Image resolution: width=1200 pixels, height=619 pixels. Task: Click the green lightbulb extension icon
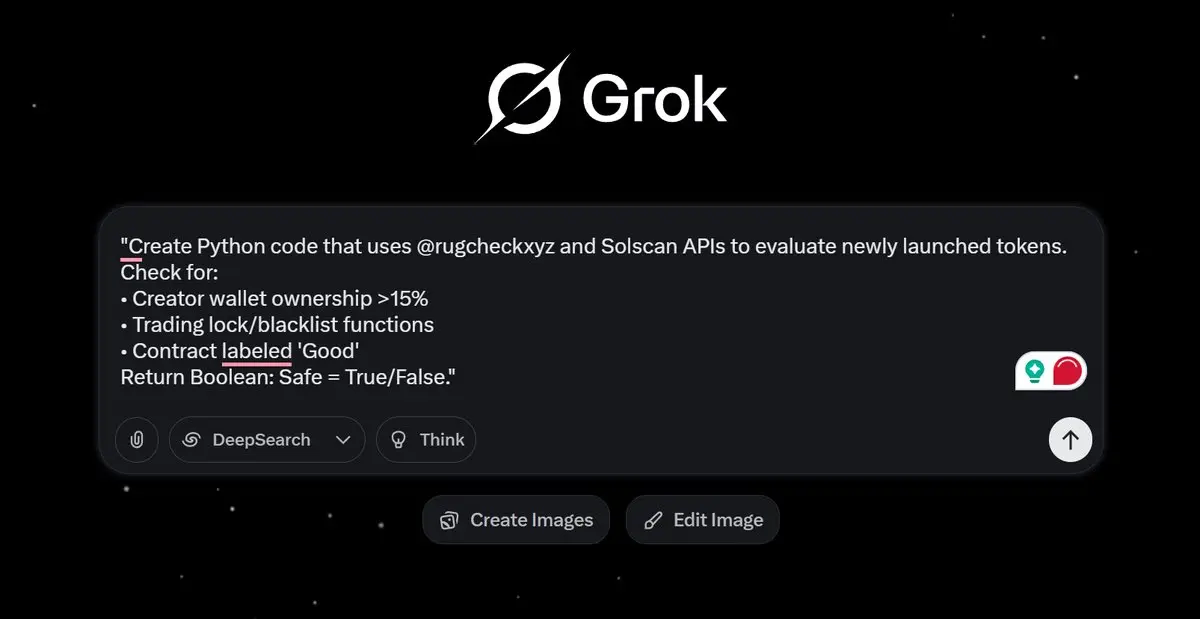(1034, 371)
